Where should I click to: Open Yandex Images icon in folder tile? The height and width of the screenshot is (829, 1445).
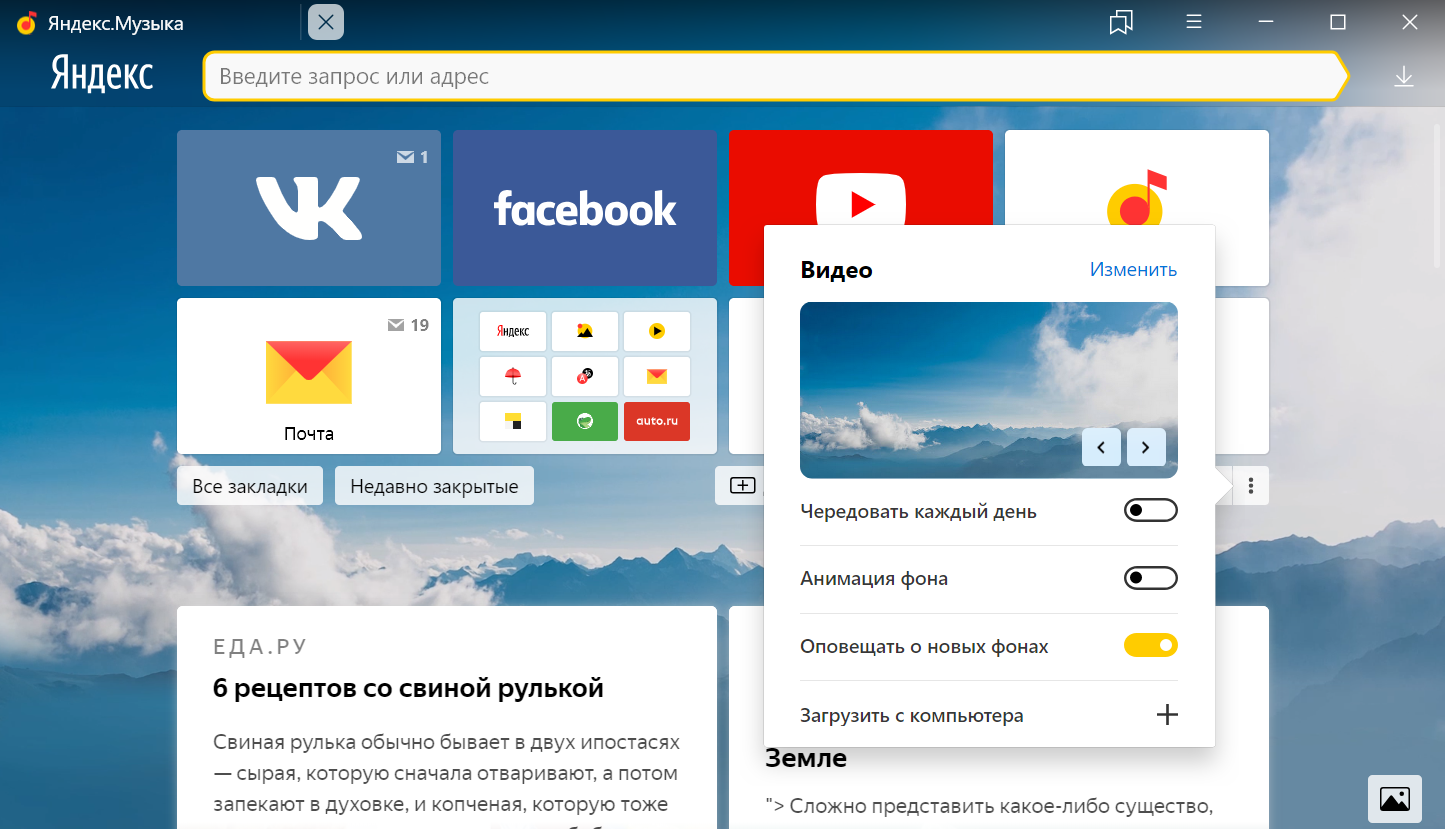click(x=585, y=331)
